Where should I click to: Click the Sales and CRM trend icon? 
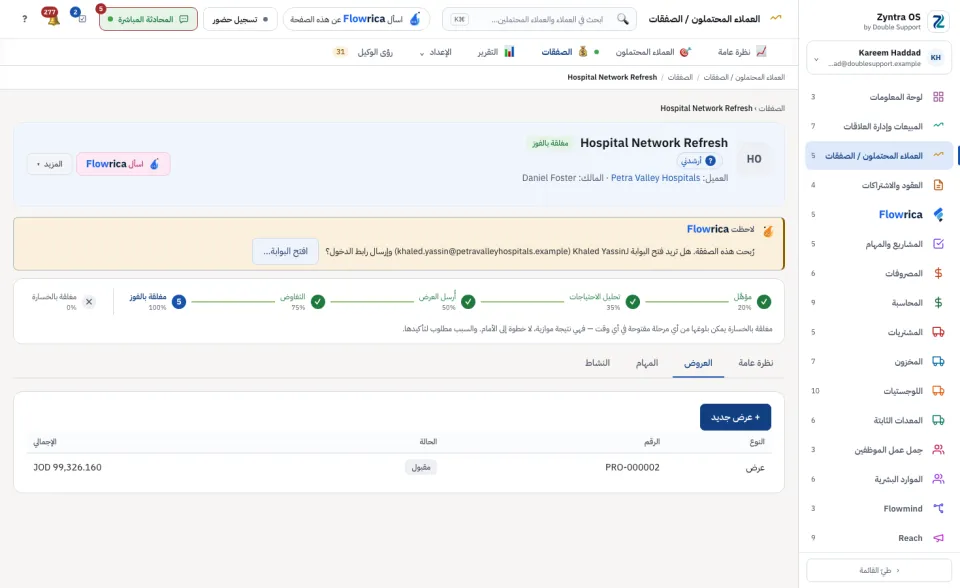tap(938, 126)
